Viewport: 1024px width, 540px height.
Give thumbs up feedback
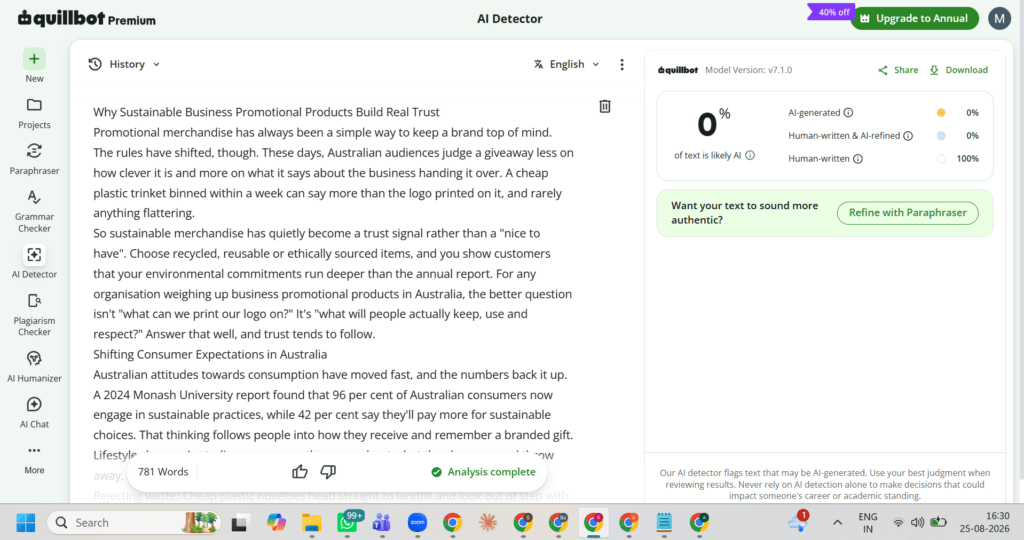click(300, 471)
